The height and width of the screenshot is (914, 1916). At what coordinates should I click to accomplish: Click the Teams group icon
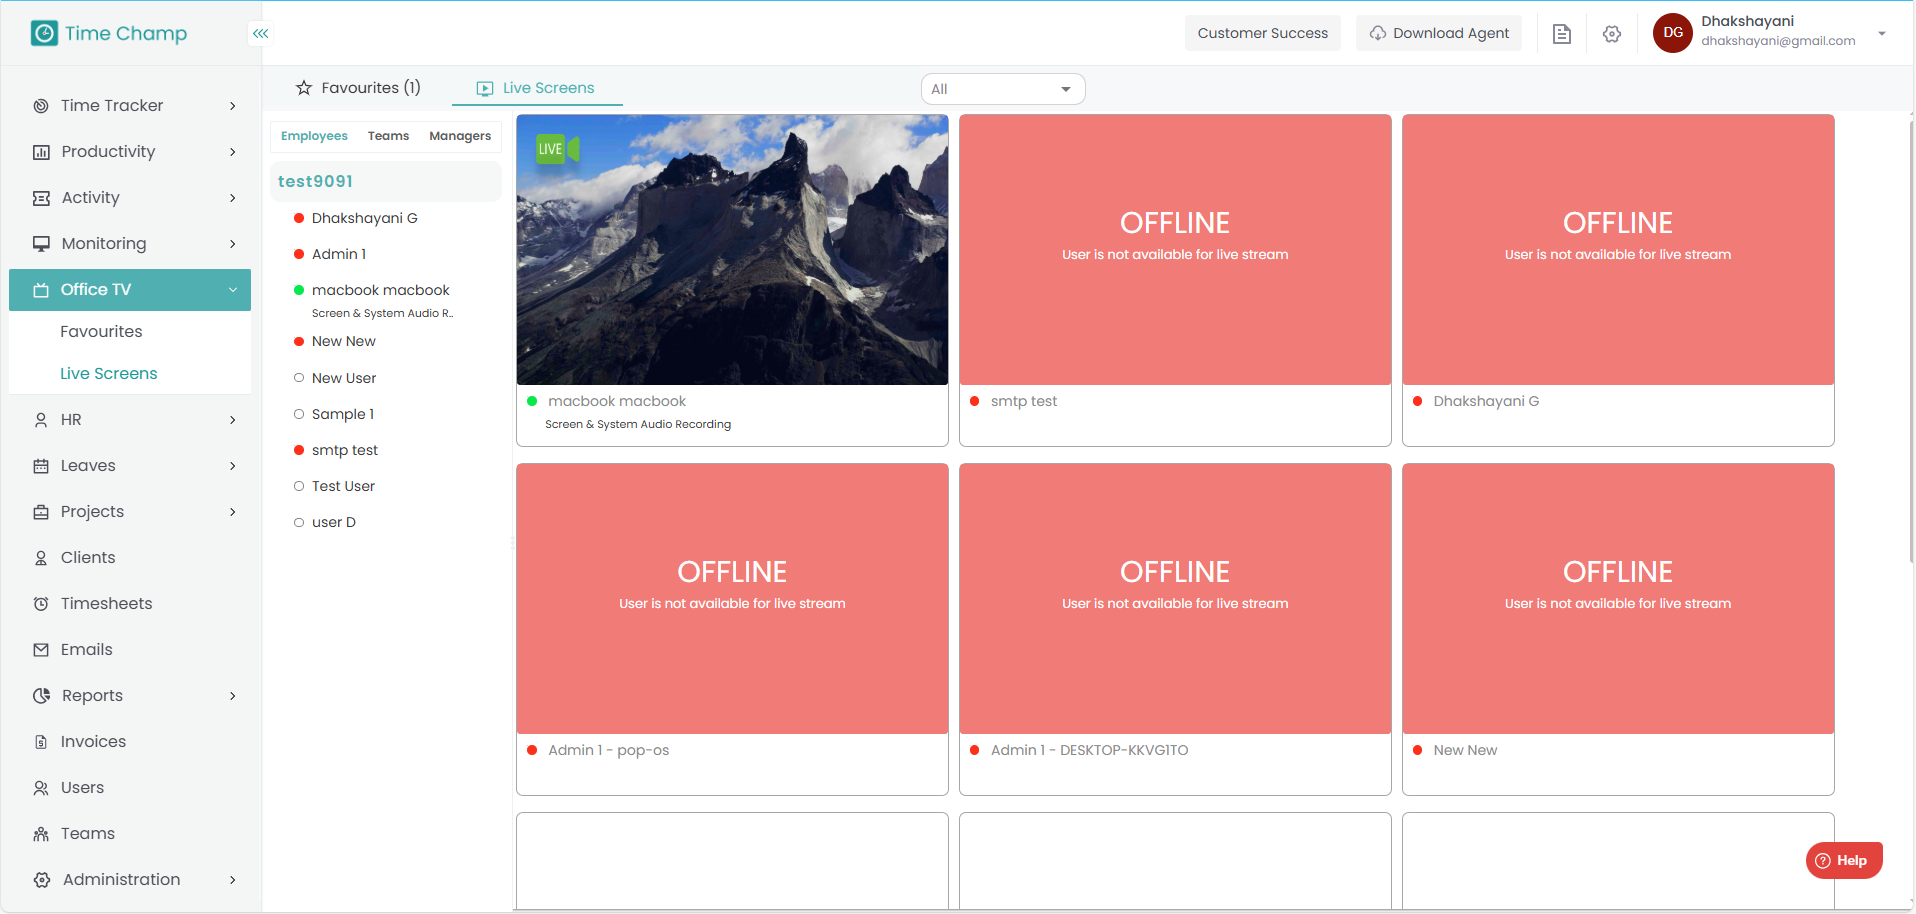[x=41, y=834]
